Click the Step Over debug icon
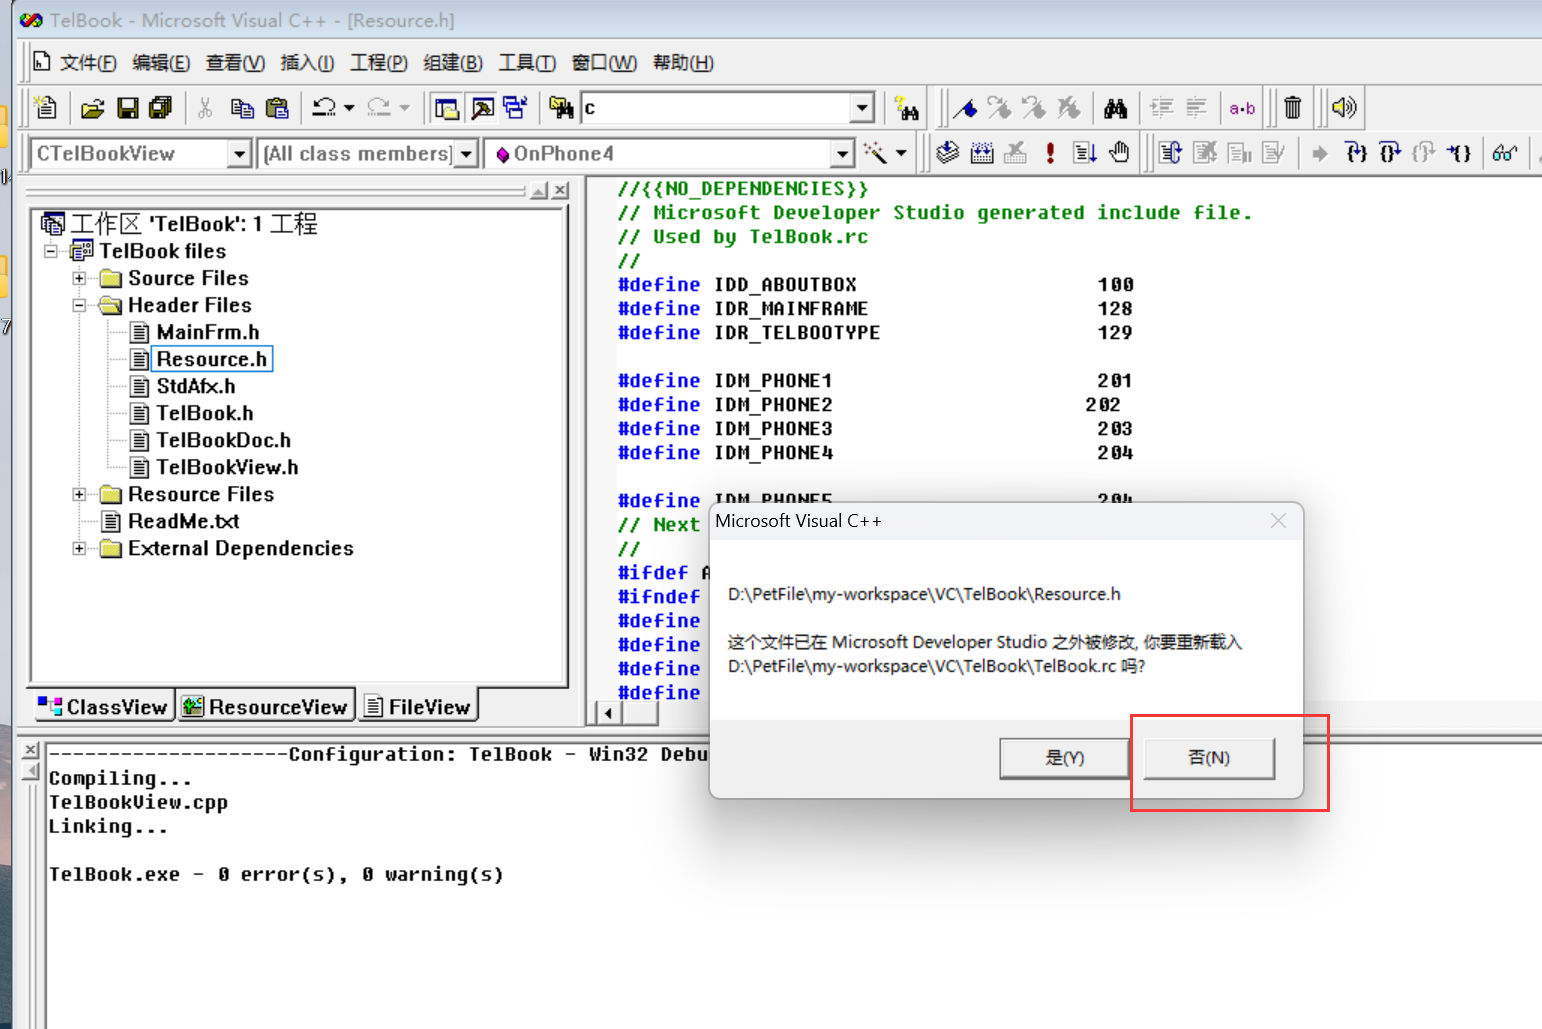Screen dimensions: 1542x1029 1390,153
